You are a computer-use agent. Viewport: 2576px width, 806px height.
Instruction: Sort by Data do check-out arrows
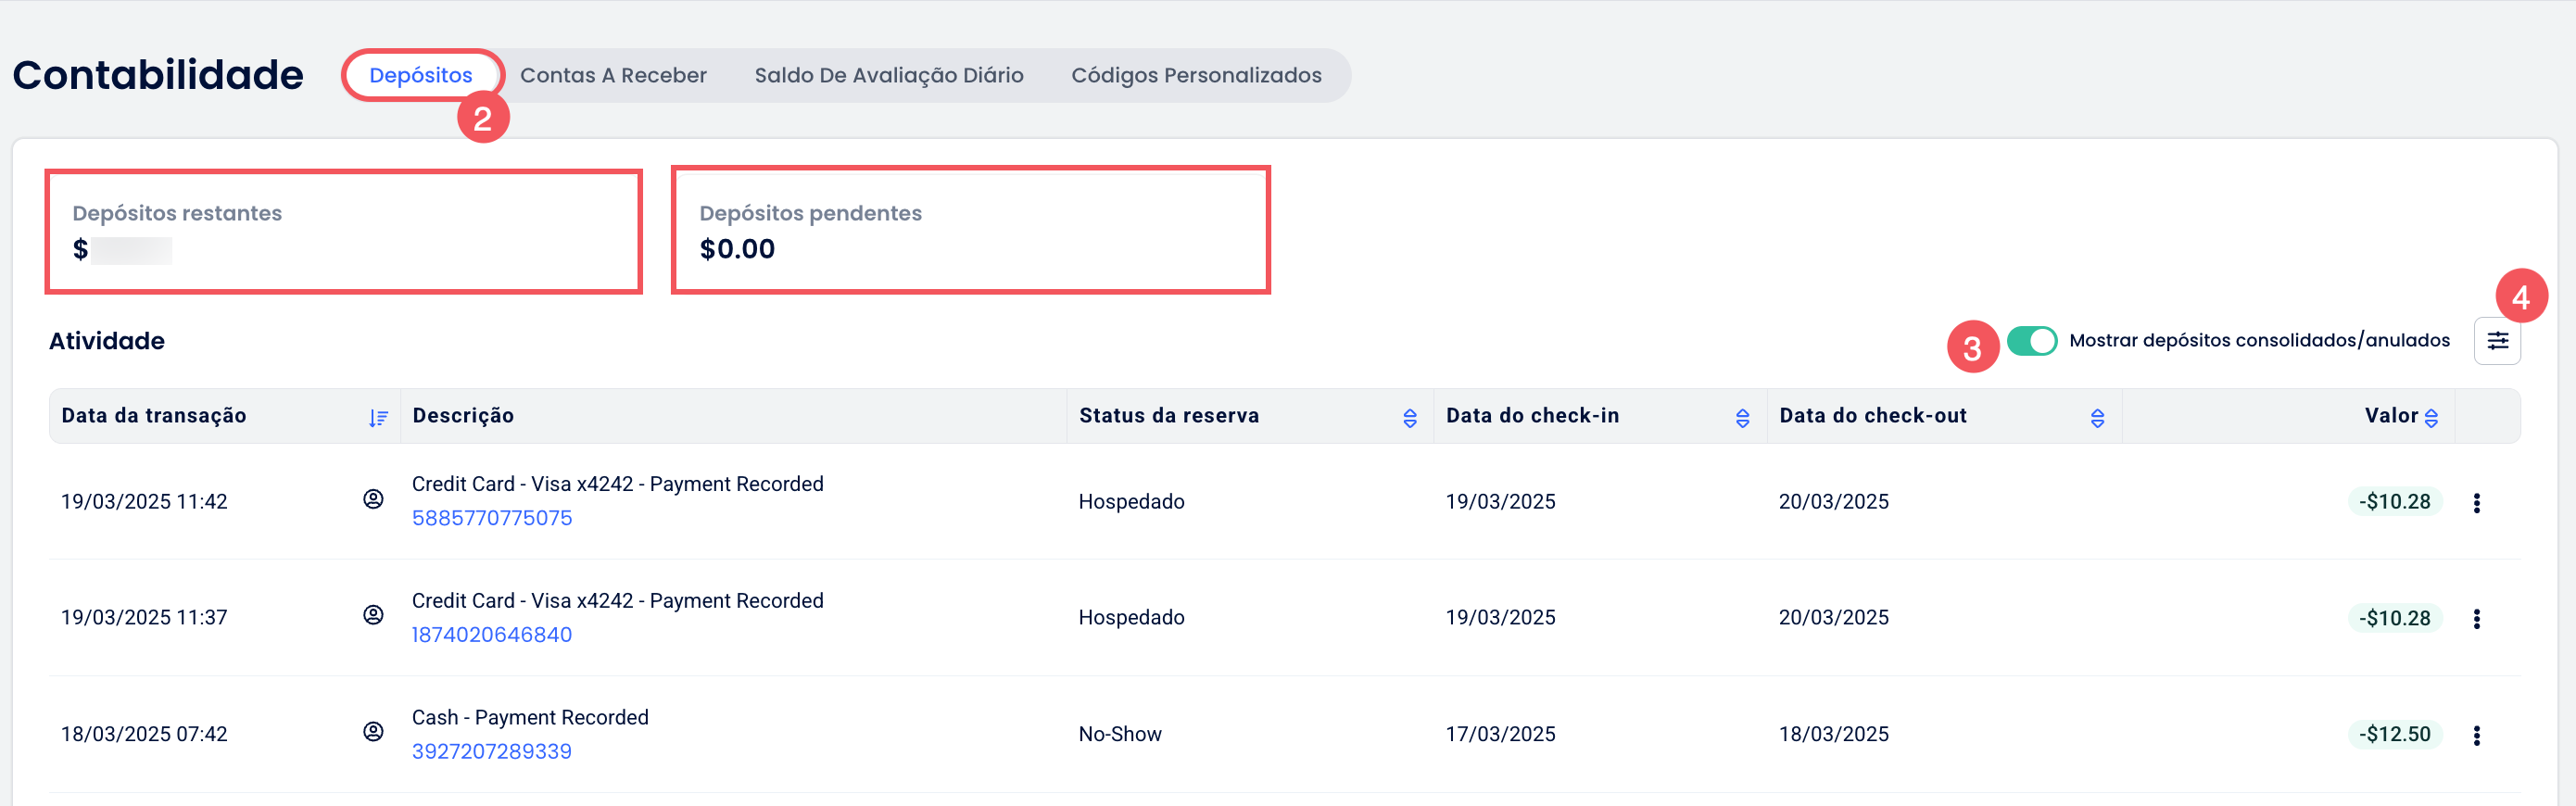[x=2097, y=418]
